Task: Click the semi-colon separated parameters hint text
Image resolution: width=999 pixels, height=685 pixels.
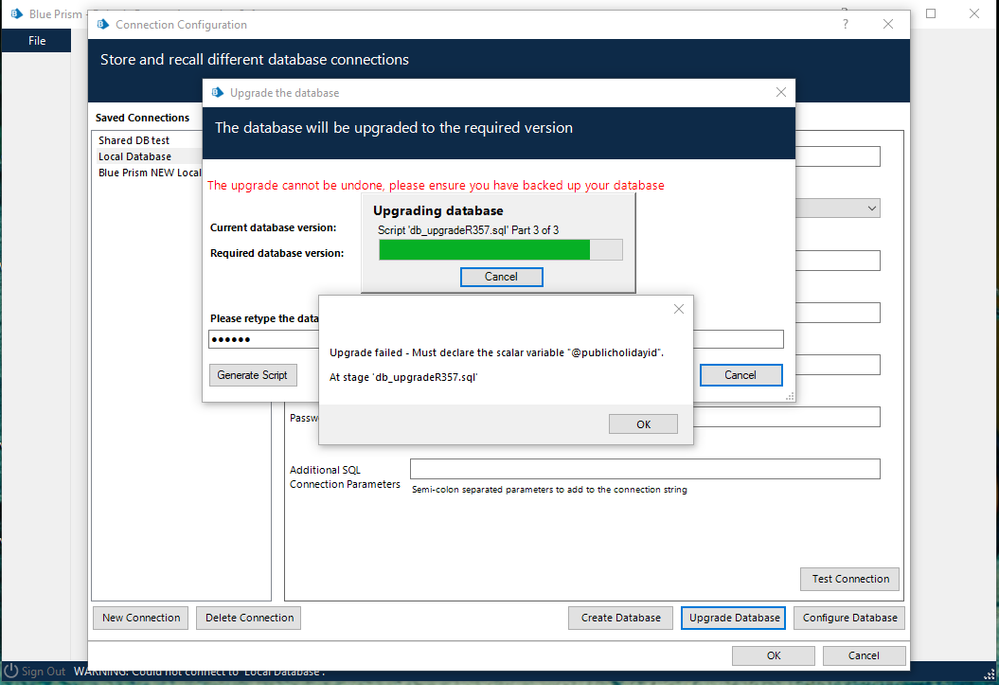Action: pos(549,490)
